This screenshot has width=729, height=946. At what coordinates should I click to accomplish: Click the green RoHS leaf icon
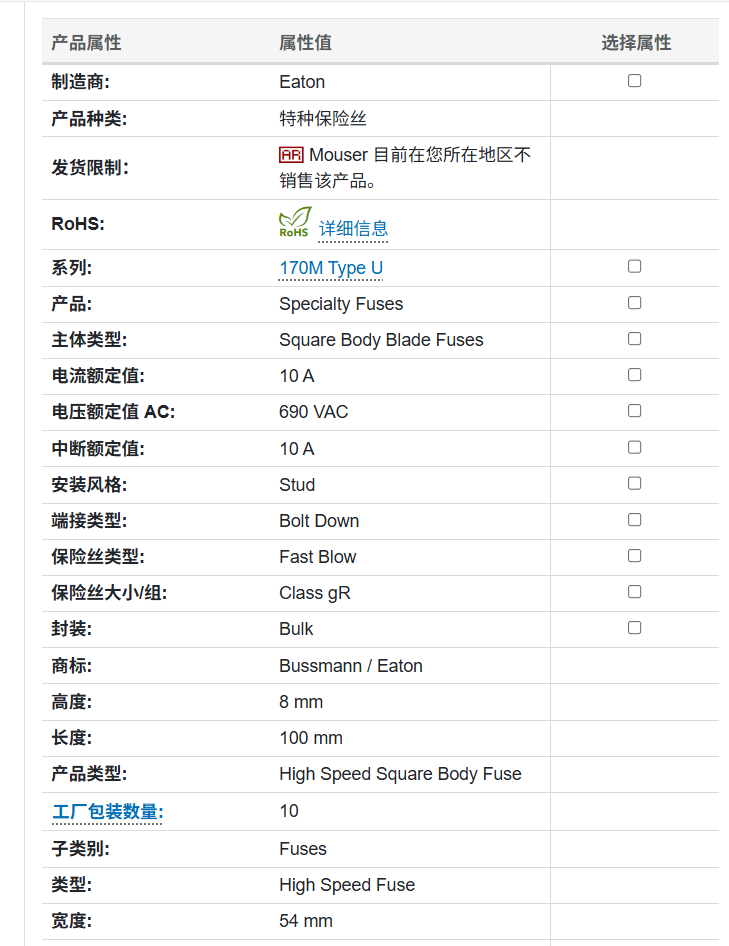(x=295, y=222)
